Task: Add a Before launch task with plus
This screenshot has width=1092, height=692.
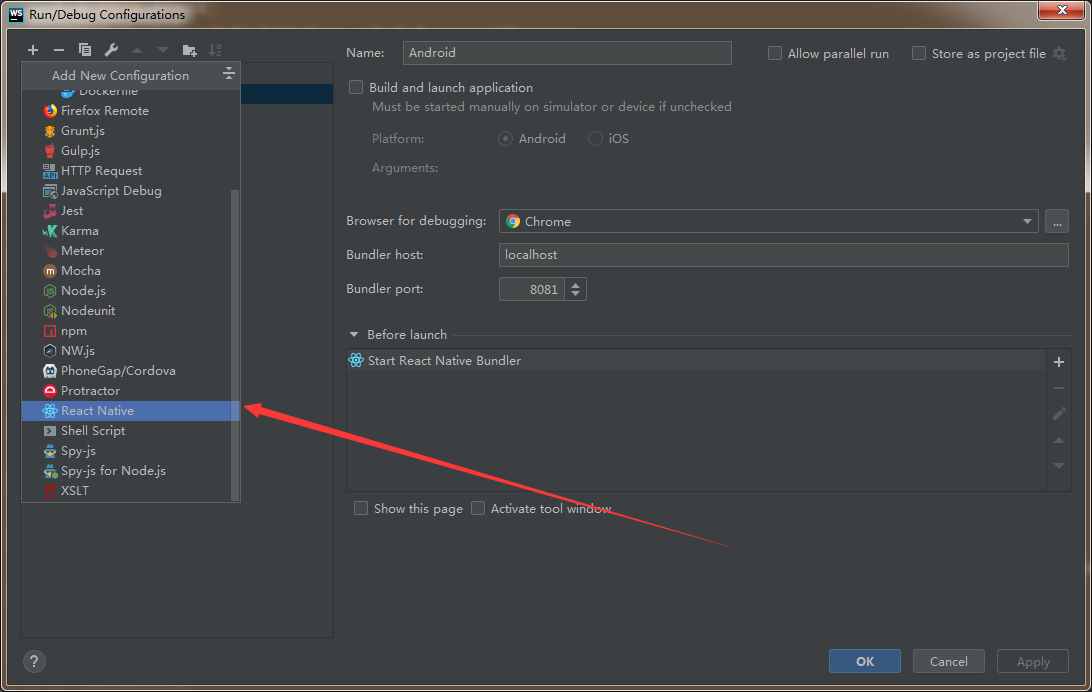Action: (1059, 362)
